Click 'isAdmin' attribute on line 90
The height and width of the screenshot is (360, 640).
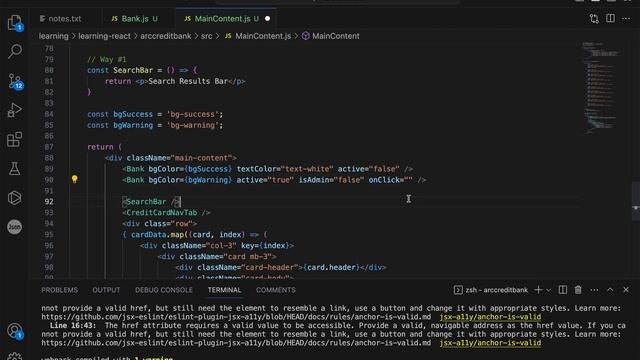pyautogui.click(x=314, y=180)
